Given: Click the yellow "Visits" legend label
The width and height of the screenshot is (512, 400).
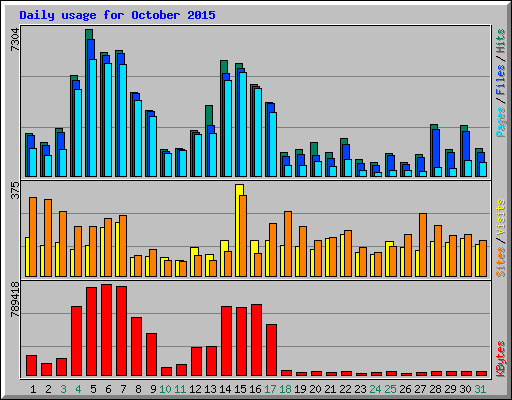Looking at the screenshot, I should coord(500,217).
